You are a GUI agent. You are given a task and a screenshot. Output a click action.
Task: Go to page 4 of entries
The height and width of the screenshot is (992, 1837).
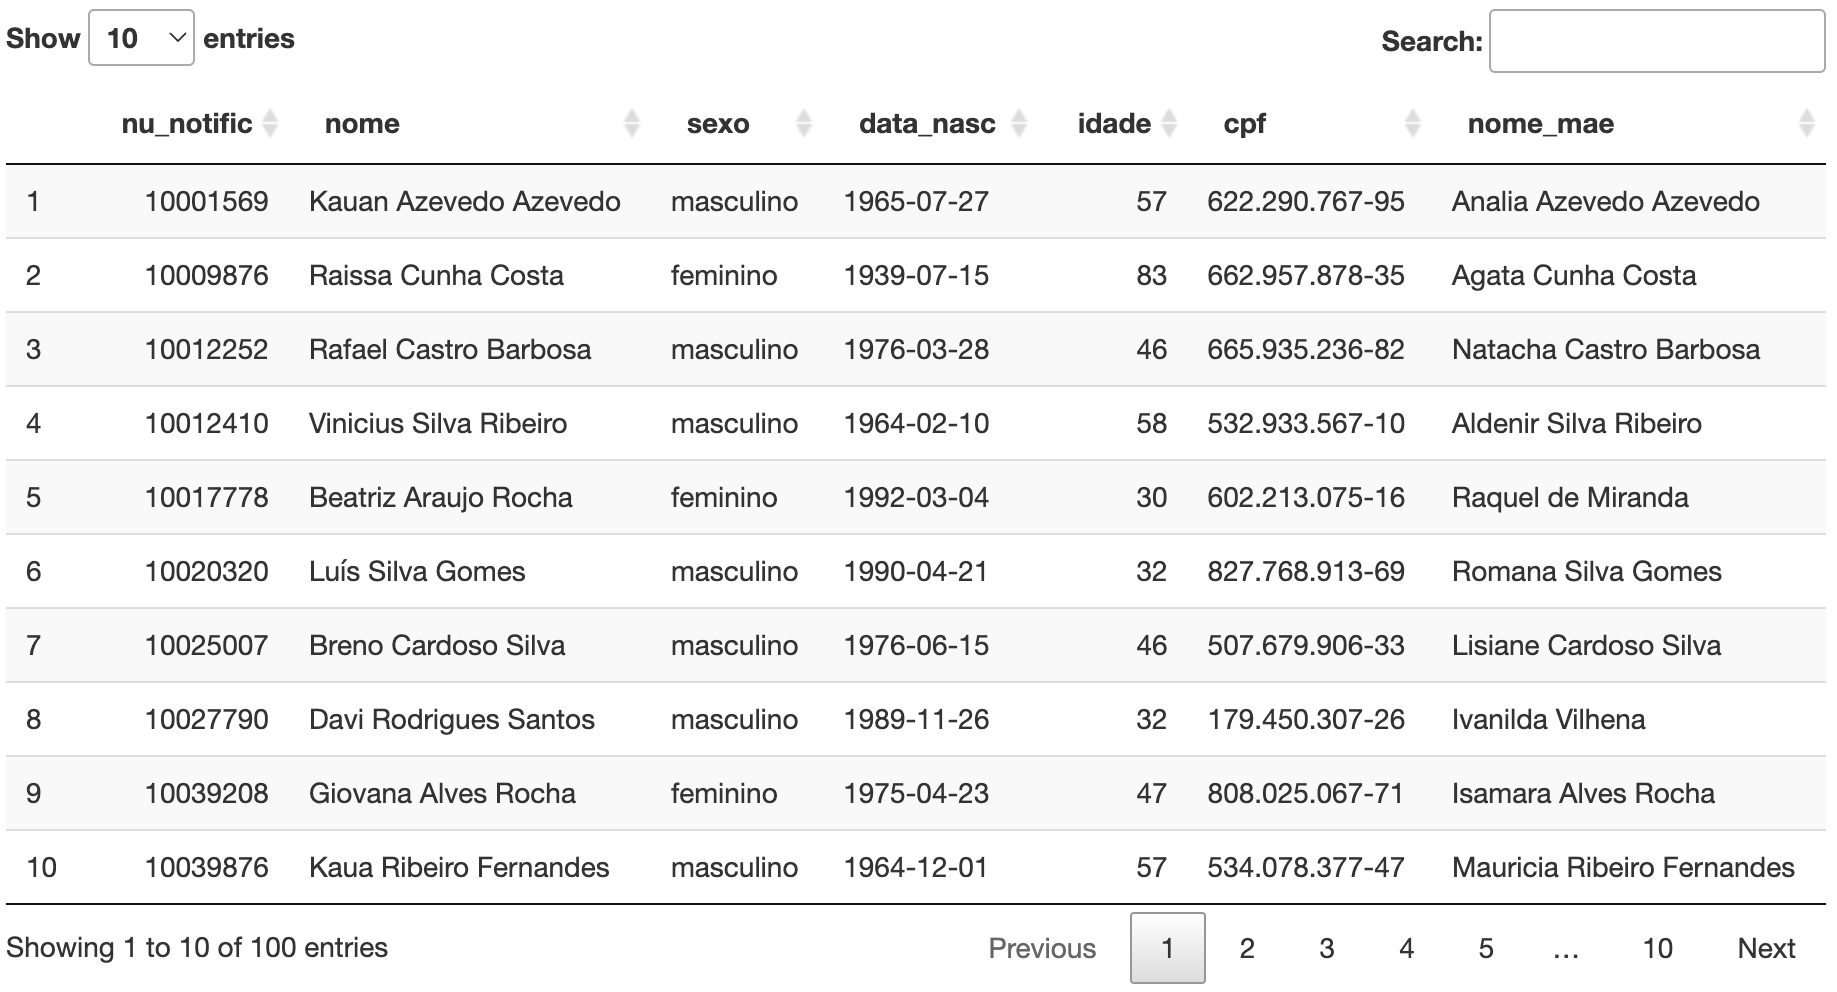1406,948
